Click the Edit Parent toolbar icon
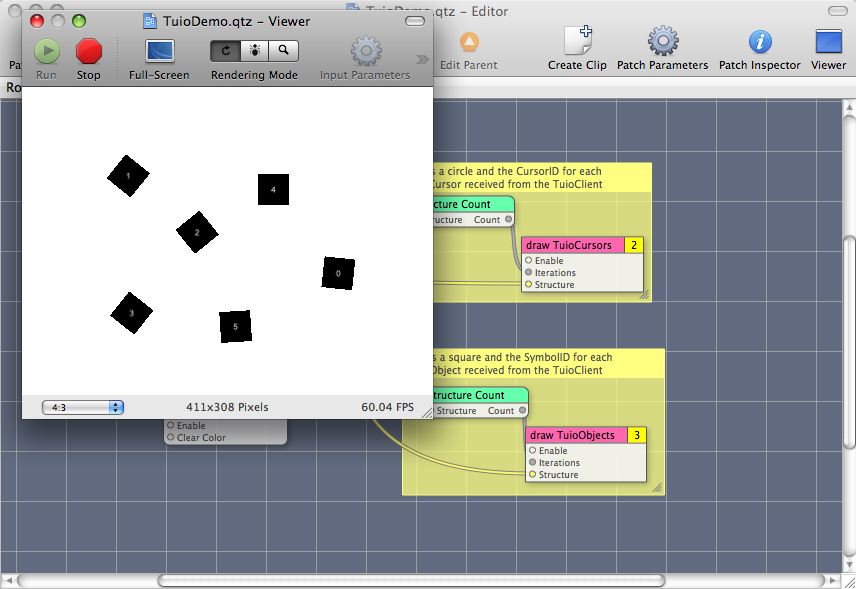The height and width of the screenshot is (589, 856). pyautogui.click(x=469, y=42)
